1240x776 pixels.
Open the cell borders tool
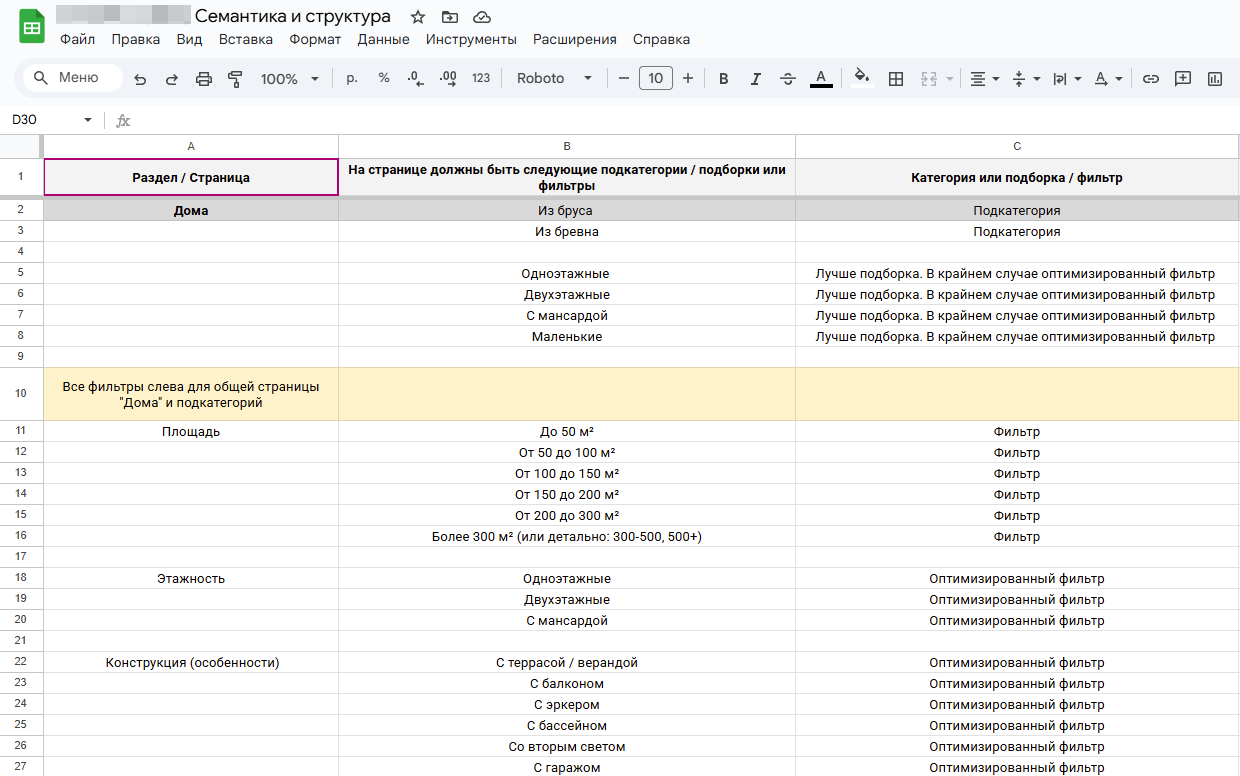pos(896,79)
